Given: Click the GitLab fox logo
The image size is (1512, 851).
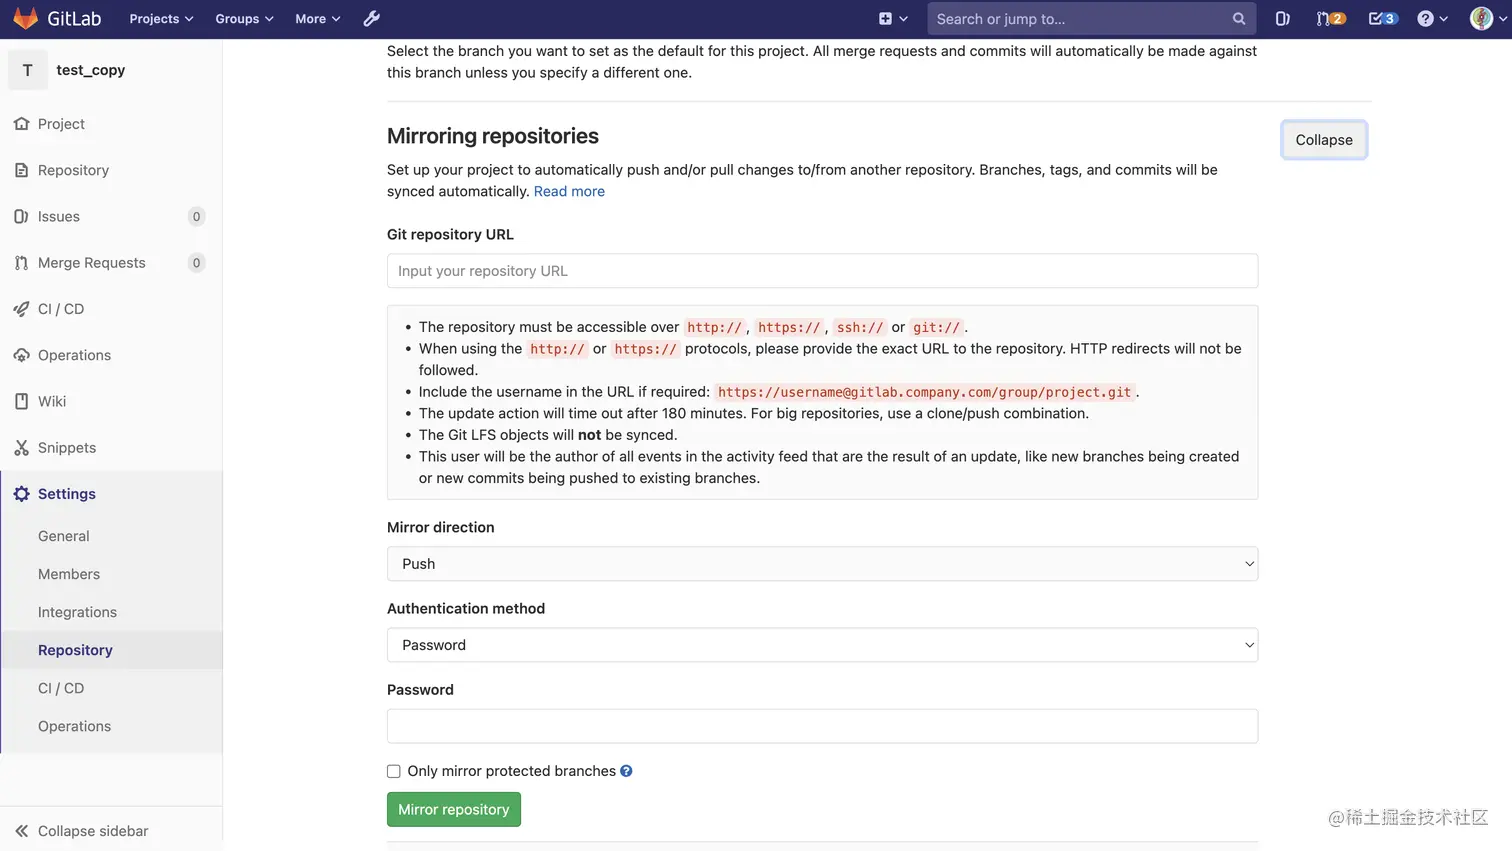Looking at the screenshot, I should [x=26, y=18].
